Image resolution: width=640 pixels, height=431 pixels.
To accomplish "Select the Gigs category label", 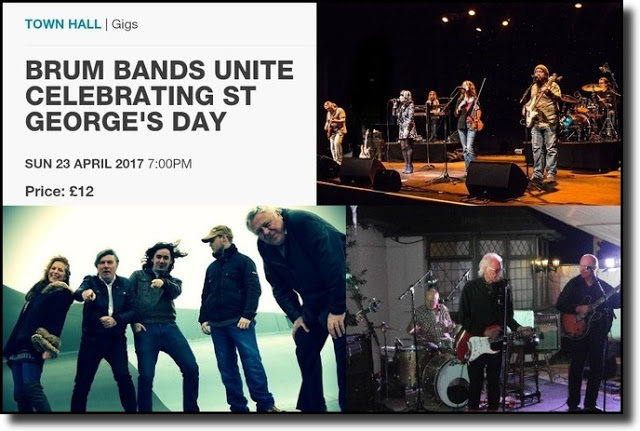I will (x=124, y=24).
